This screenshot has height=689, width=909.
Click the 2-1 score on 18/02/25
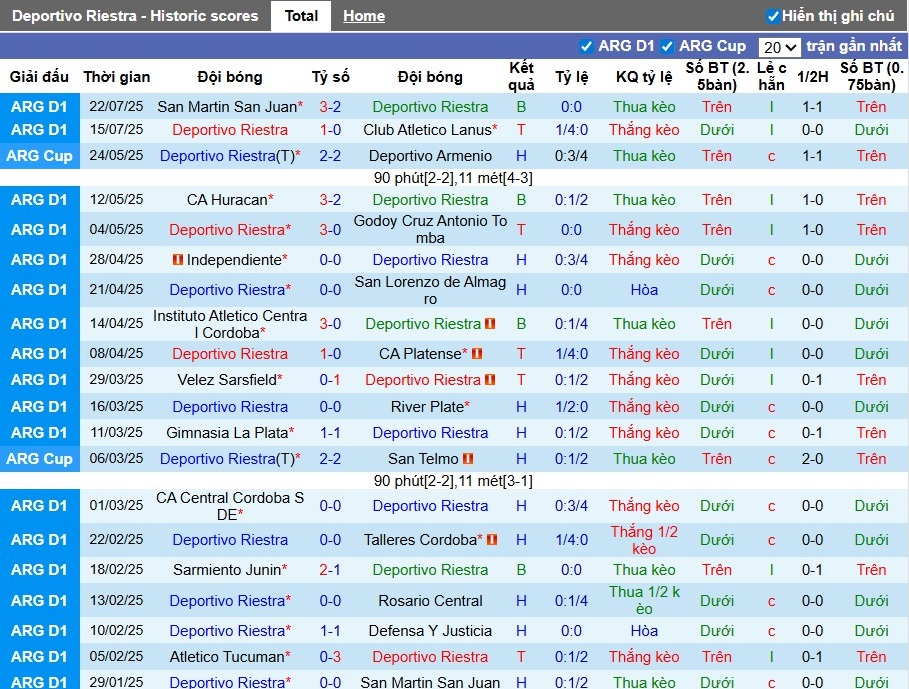coord(330,570)
